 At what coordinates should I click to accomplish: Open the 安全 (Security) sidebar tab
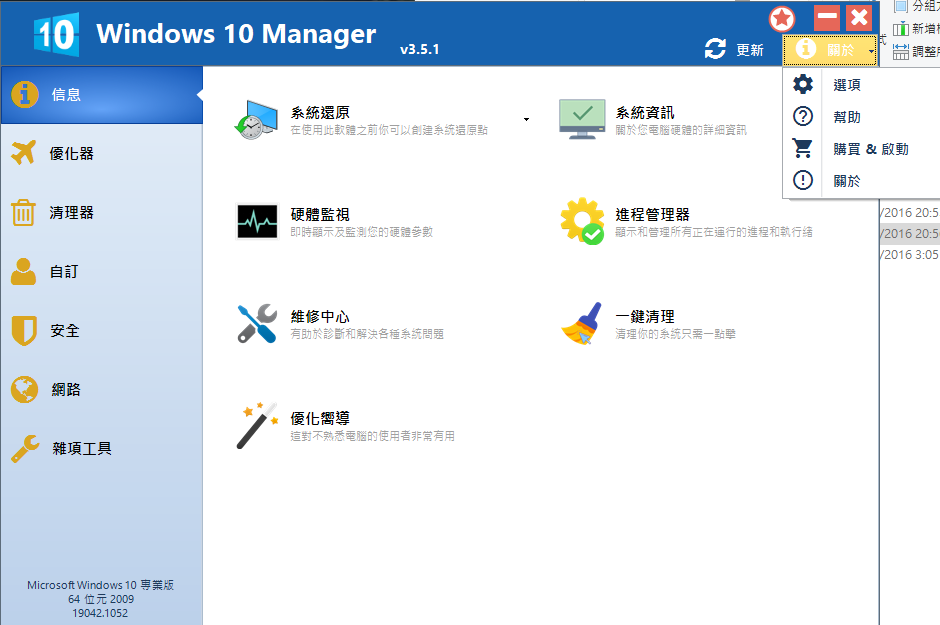pos(65,331)
